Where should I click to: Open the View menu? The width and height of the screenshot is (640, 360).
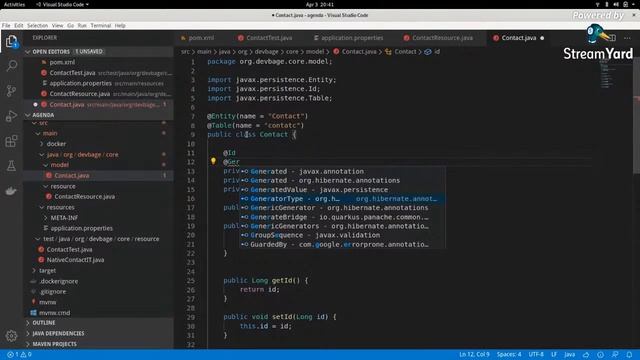point(58,25)
